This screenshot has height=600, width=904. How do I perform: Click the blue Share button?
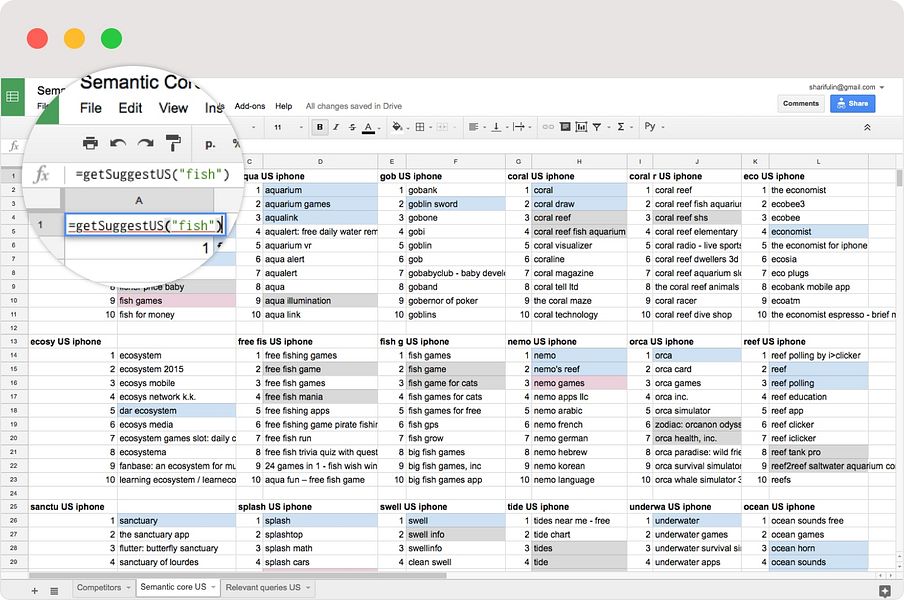click(x=852, y=103)
